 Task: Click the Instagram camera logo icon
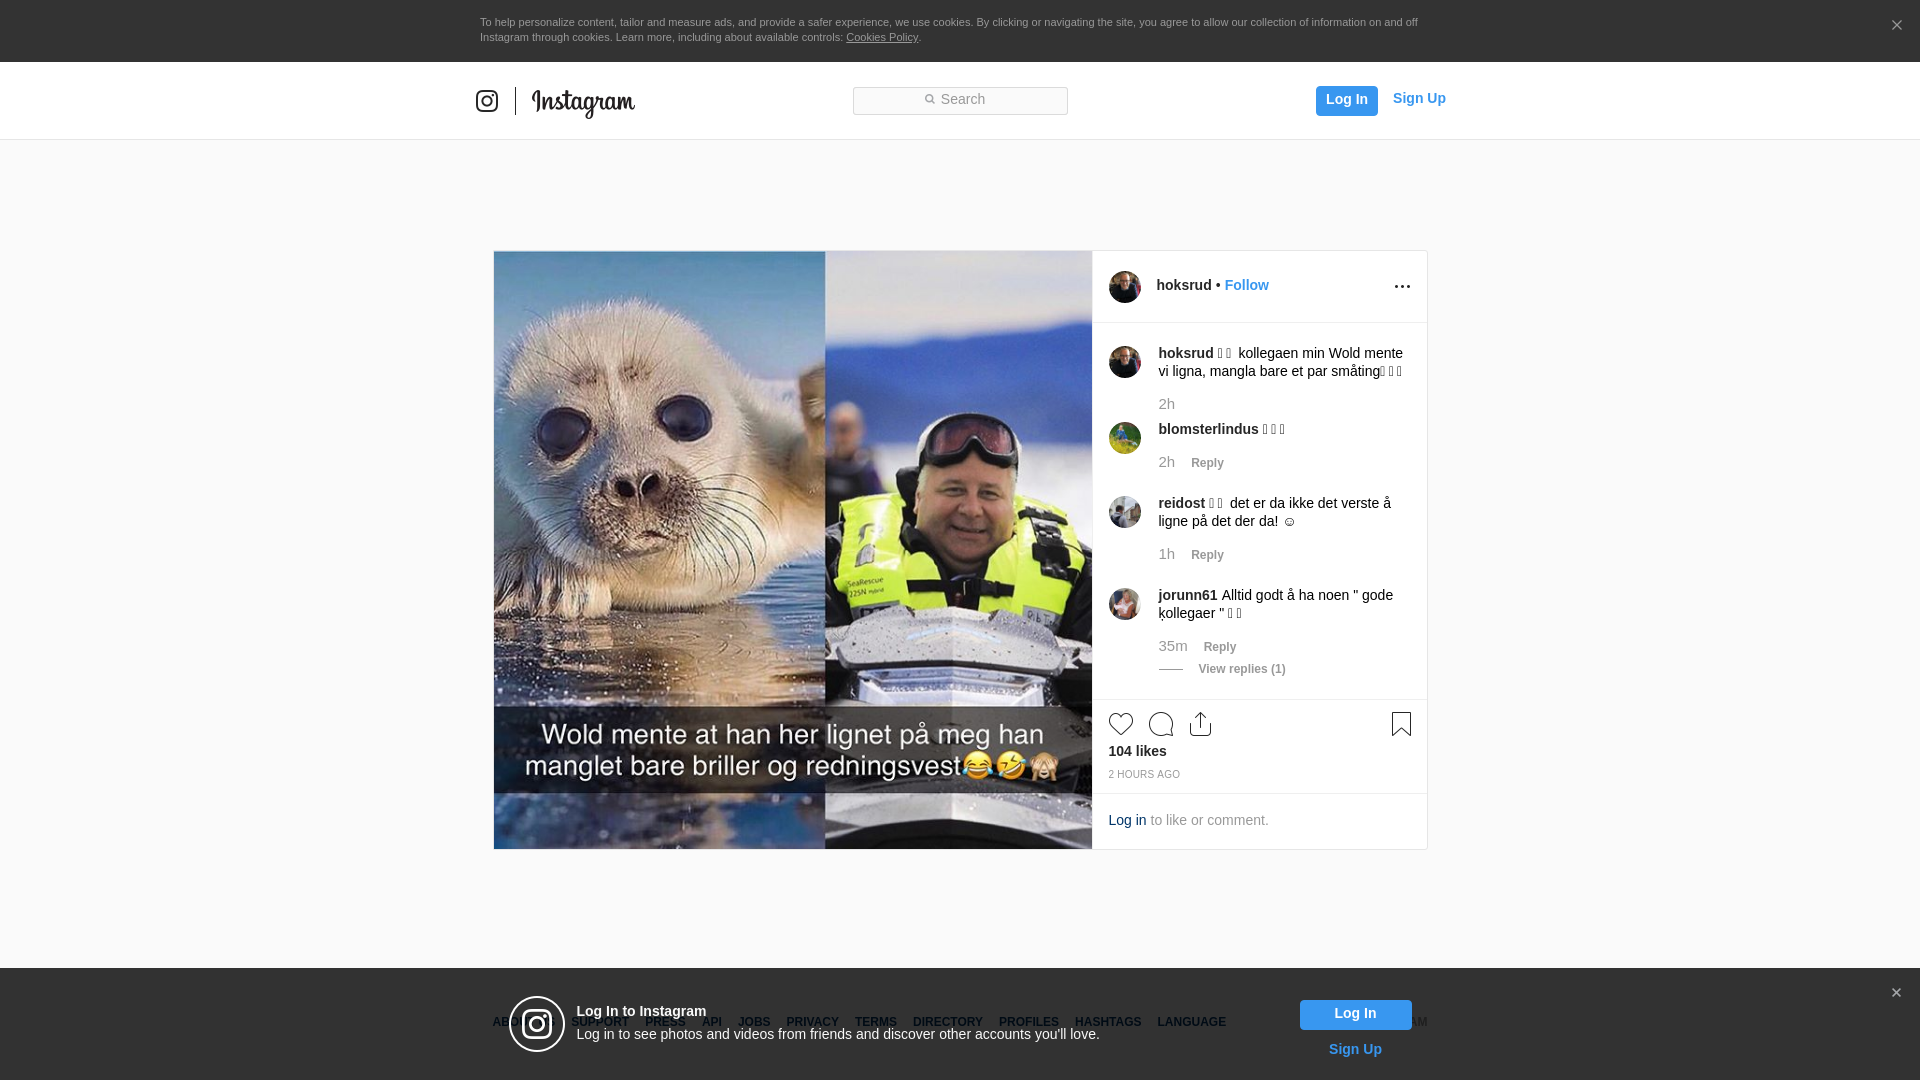[x=487, y=101]
